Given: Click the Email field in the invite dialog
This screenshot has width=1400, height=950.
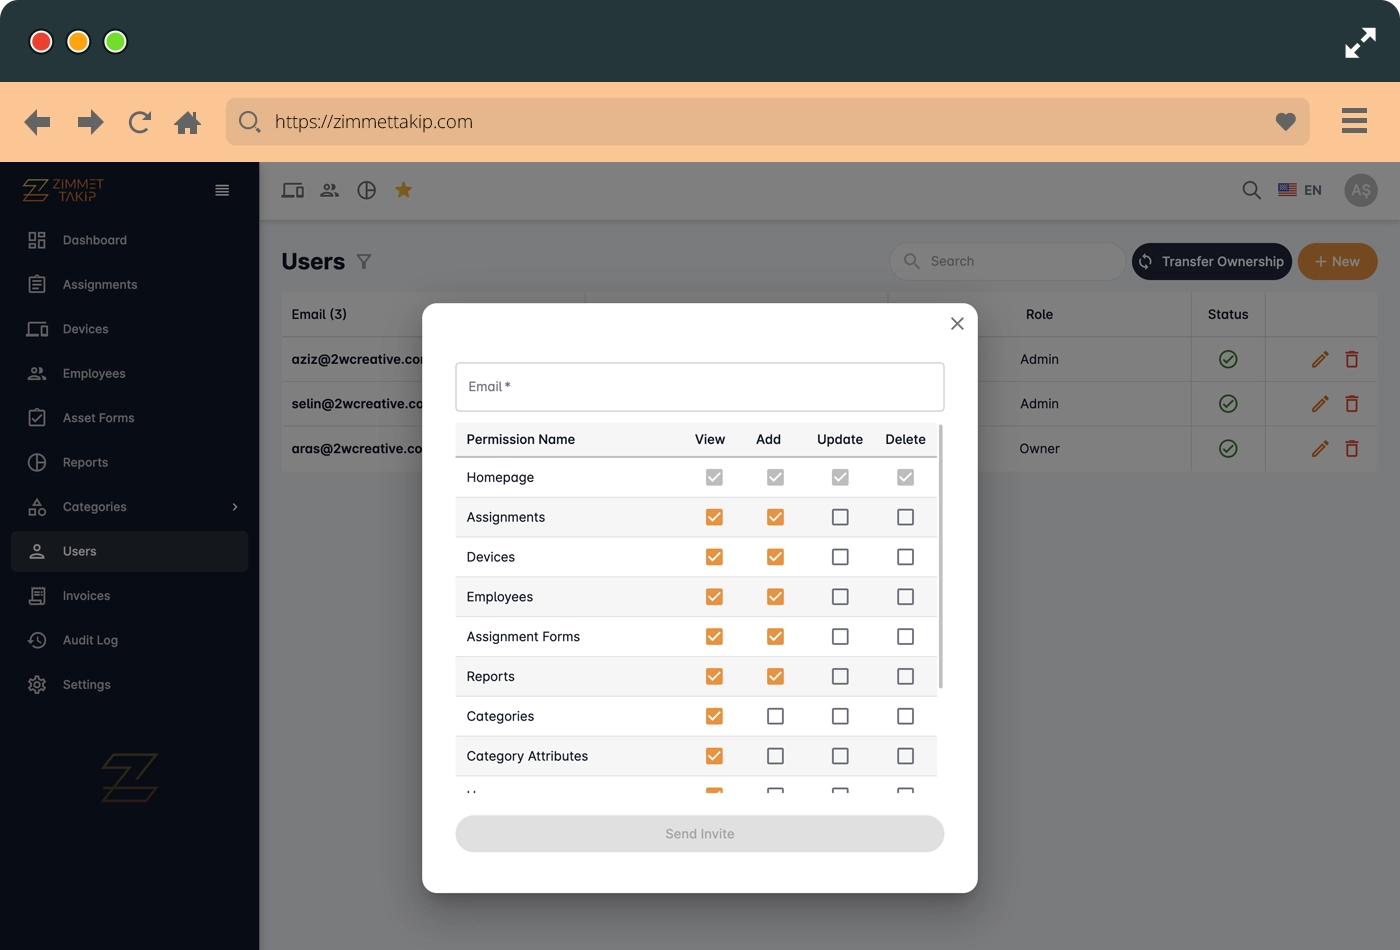Looking at the screenshot, I should (x=700, y=387).
